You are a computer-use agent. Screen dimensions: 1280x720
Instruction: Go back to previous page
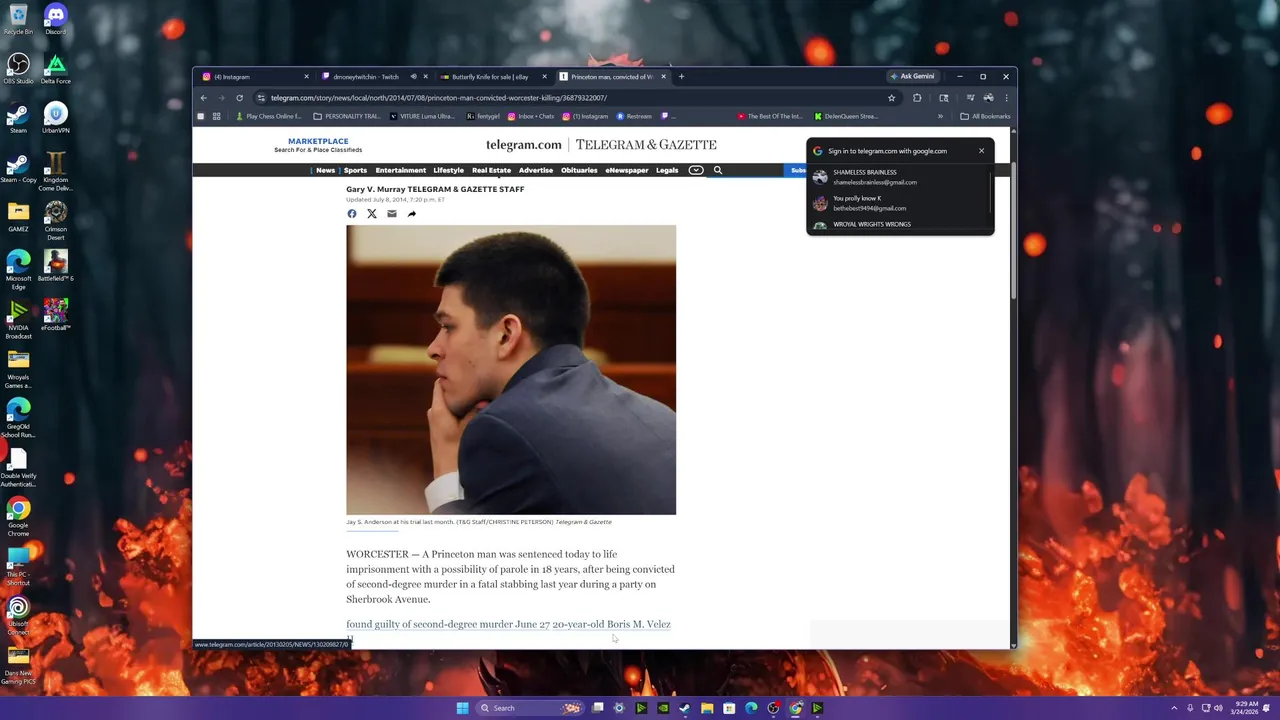click(203, 98)
